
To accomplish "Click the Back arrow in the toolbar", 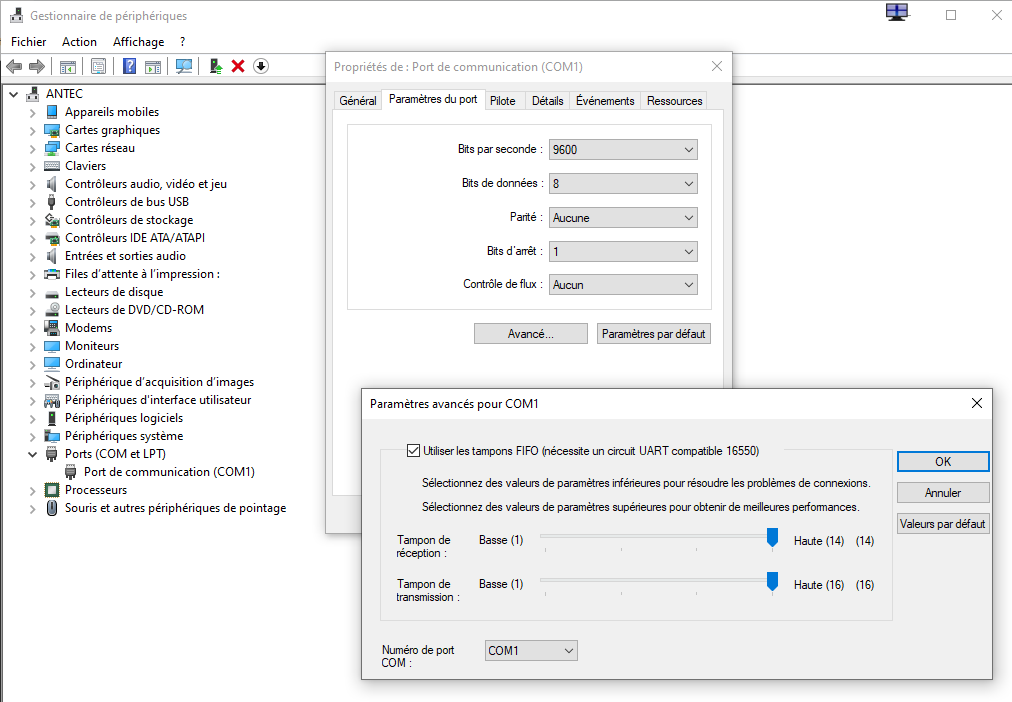I will tap(14, 66).
